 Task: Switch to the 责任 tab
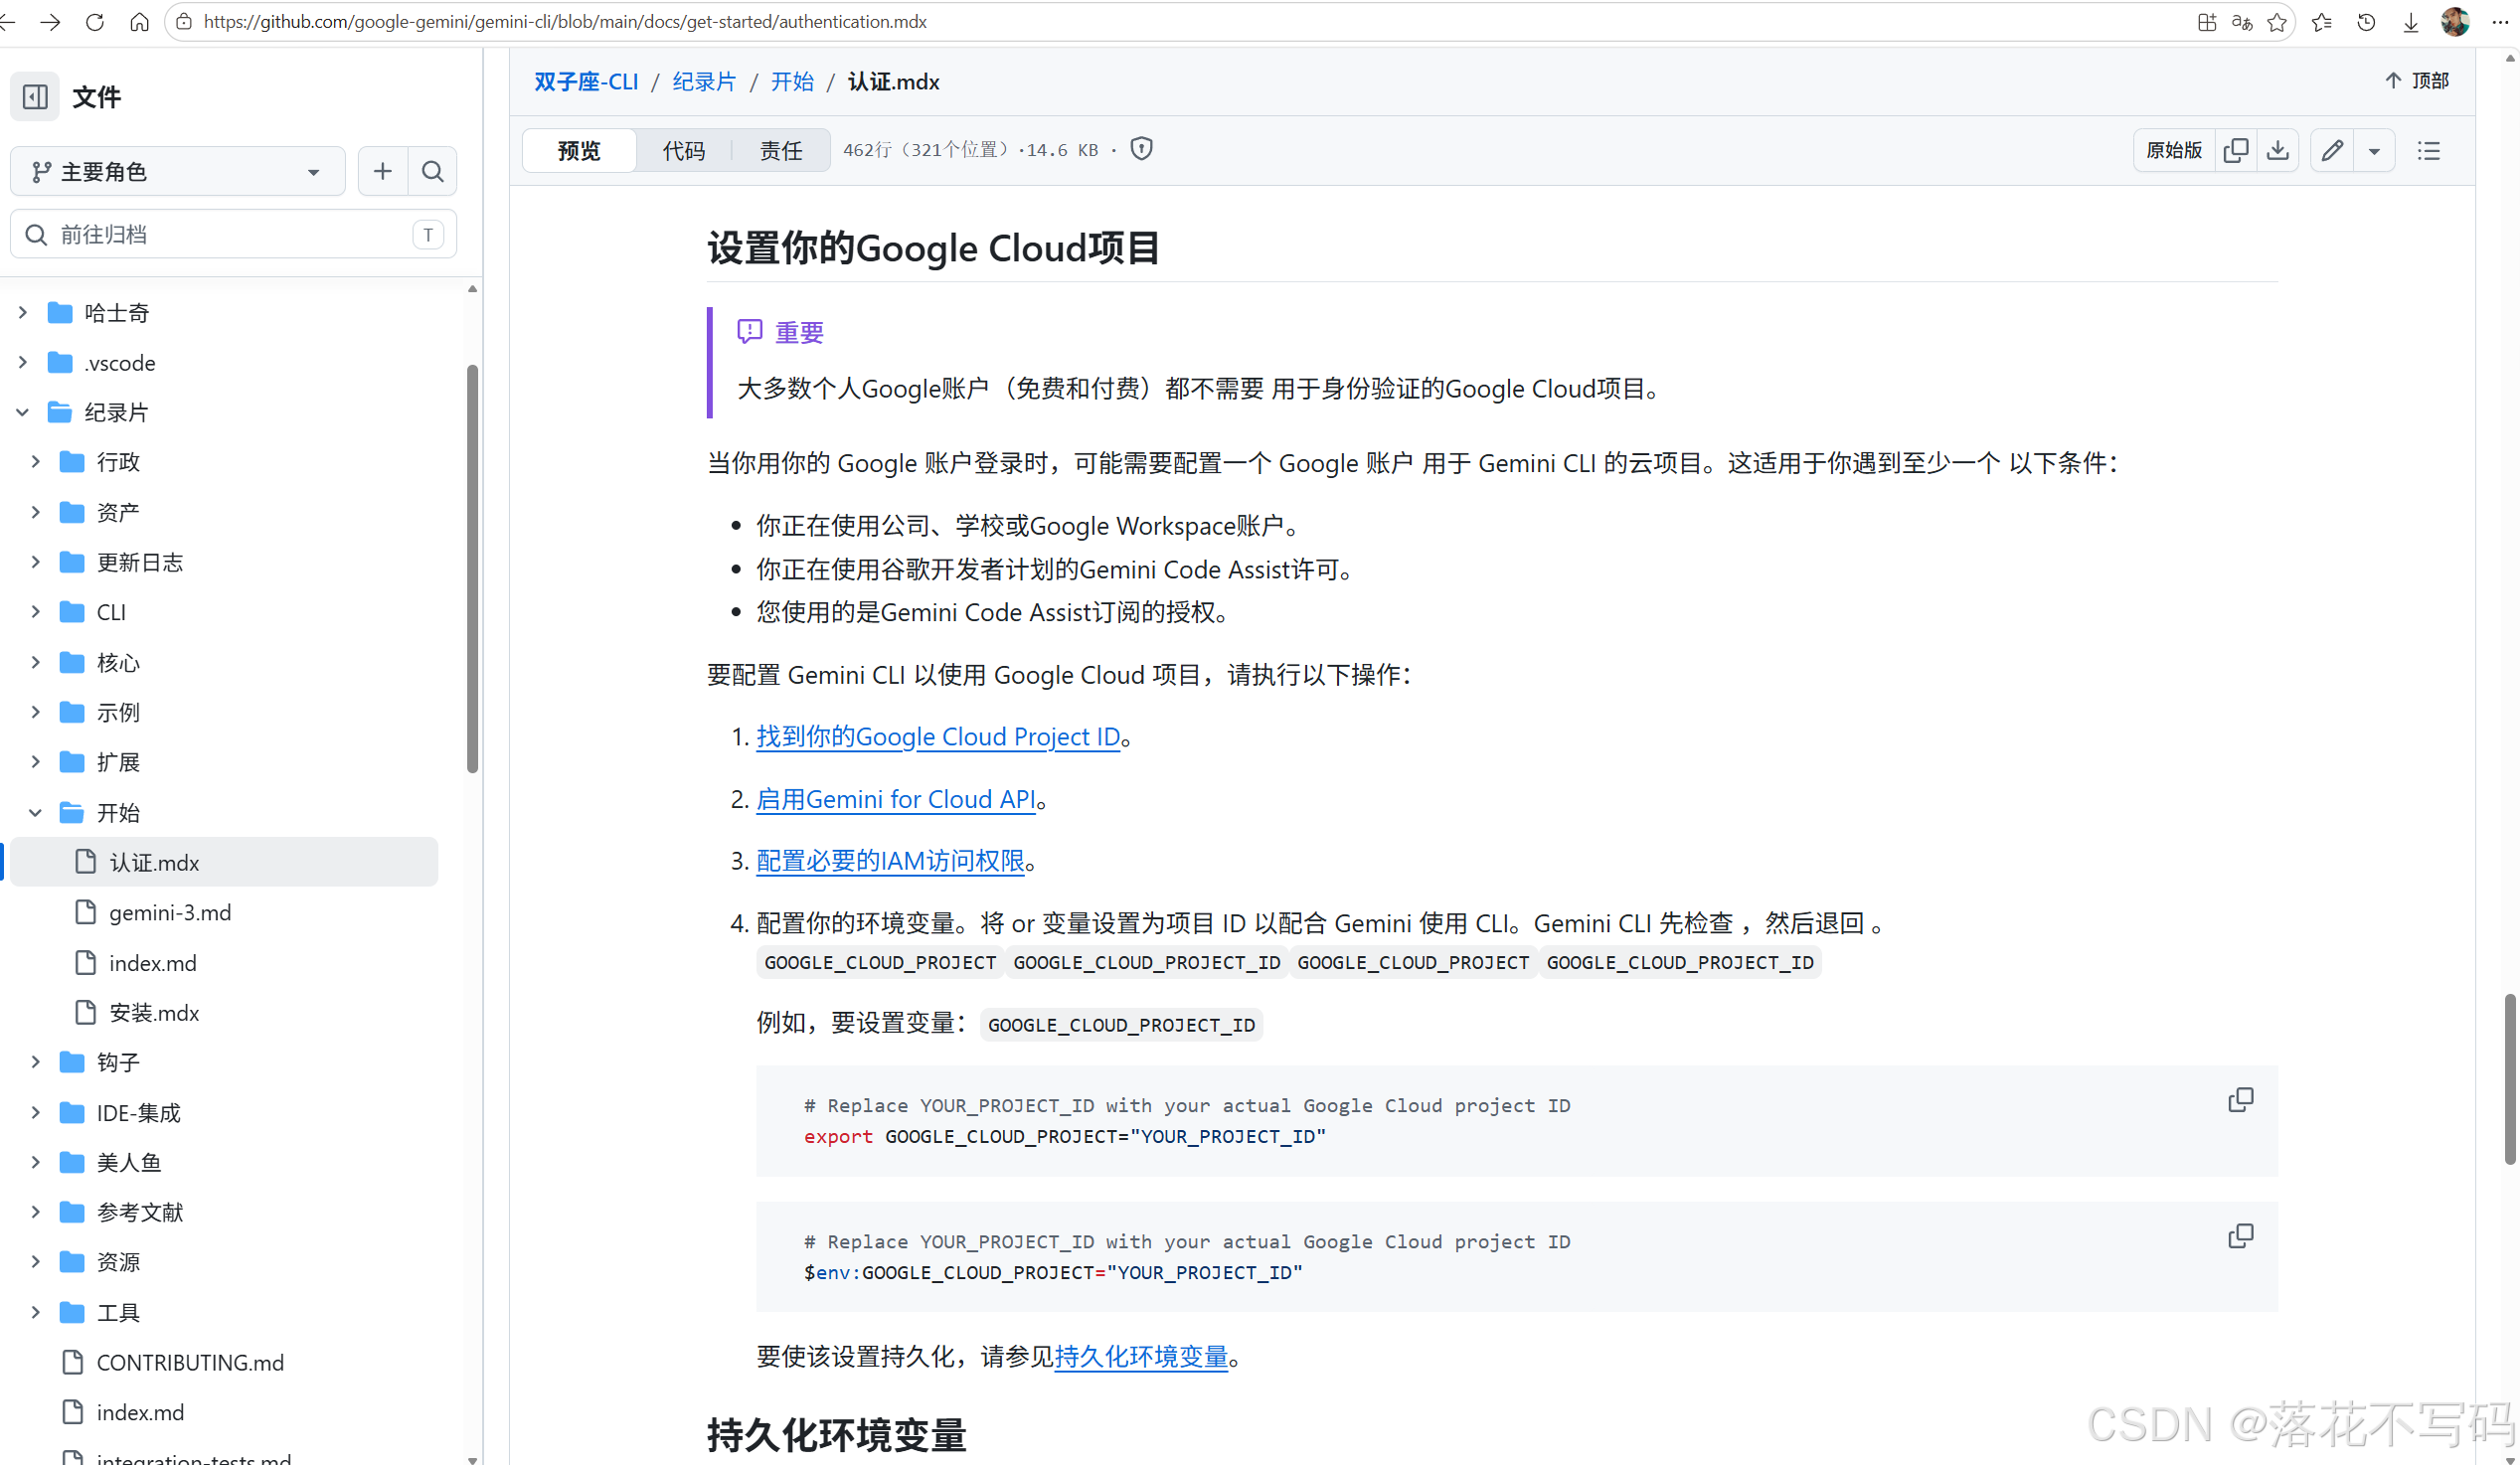click(x=780, y=150)
